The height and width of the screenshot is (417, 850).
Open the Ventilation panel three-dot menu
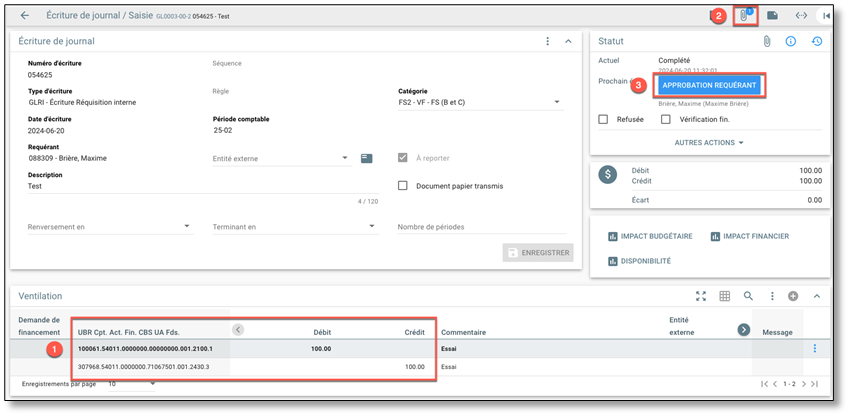point(771,296)
